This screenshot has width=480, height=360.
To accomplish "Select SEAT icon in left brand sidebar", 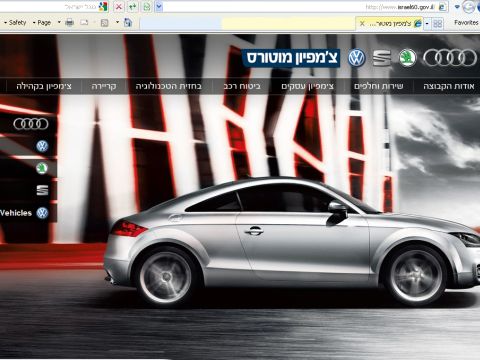I will (x=42, y=190).
